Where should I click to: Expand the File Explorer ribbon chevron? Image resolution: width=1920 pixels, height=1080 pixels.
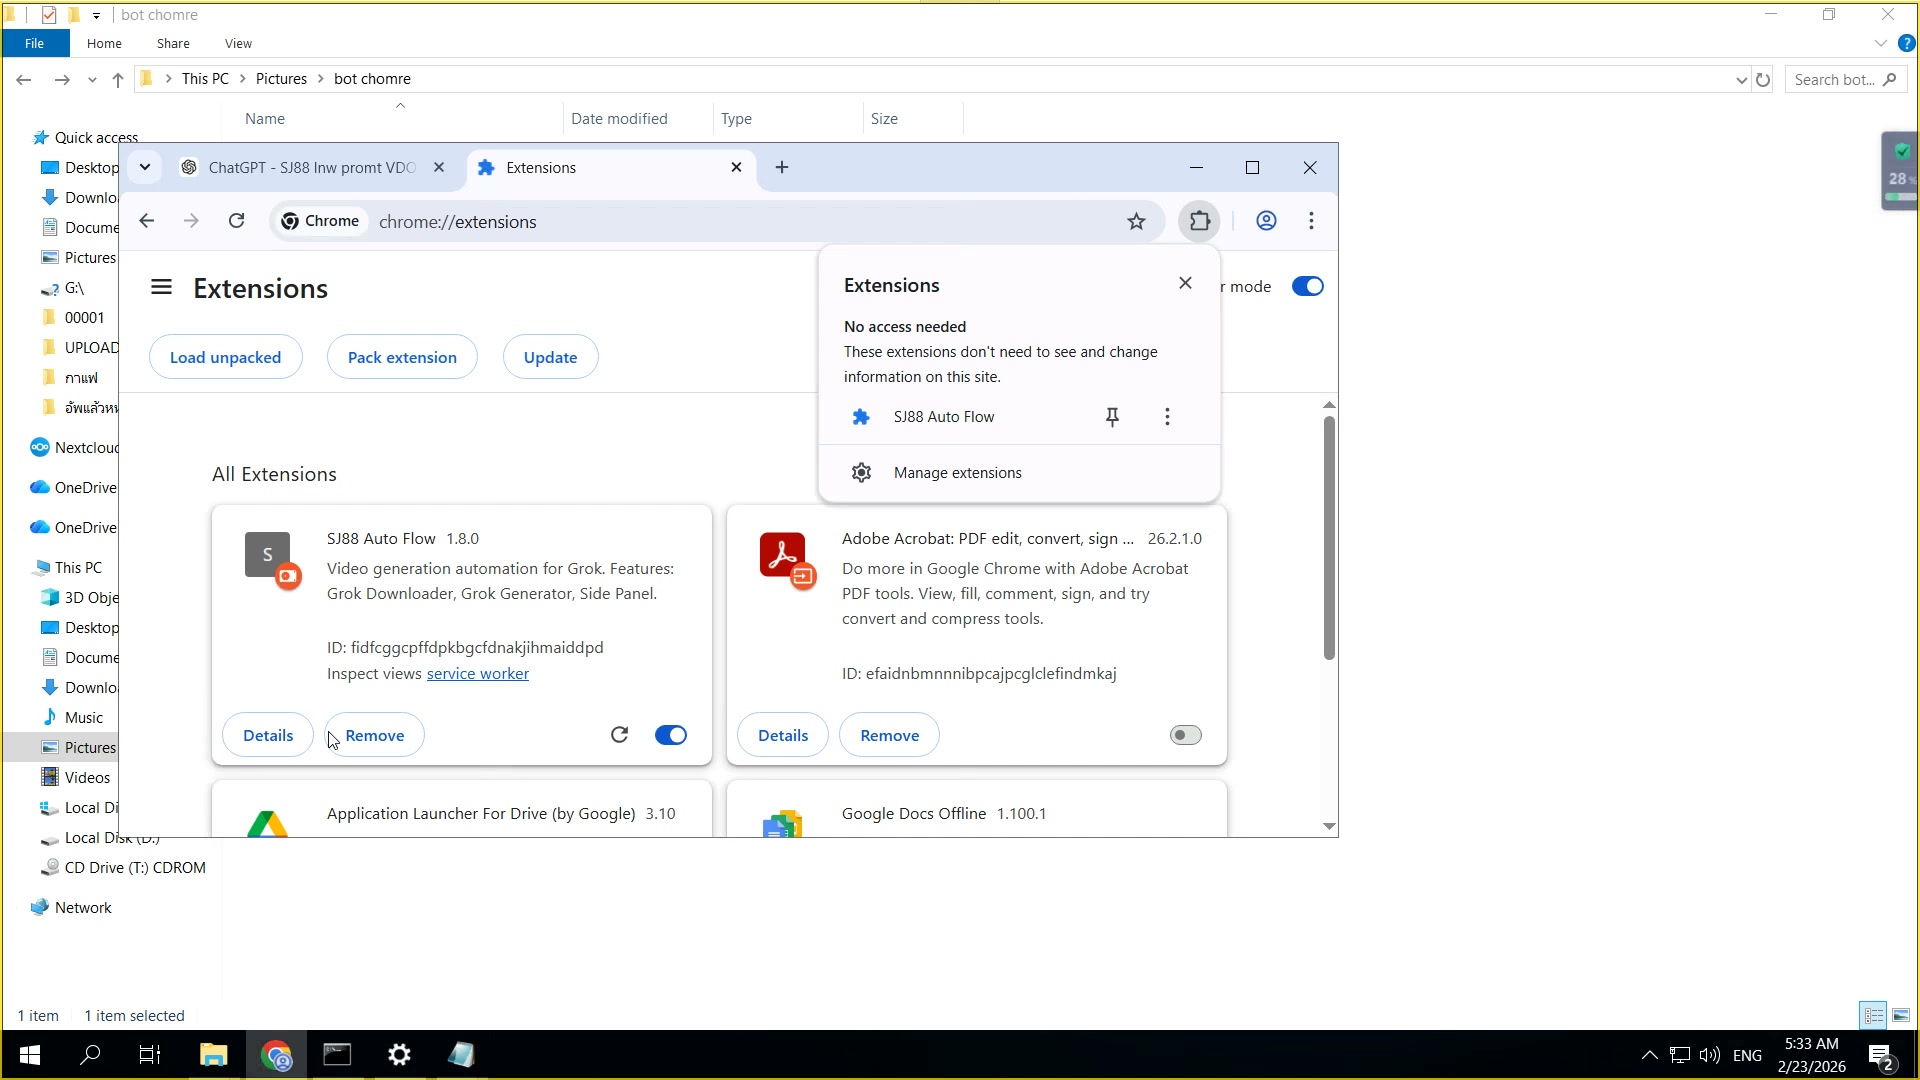(1880, 44)
